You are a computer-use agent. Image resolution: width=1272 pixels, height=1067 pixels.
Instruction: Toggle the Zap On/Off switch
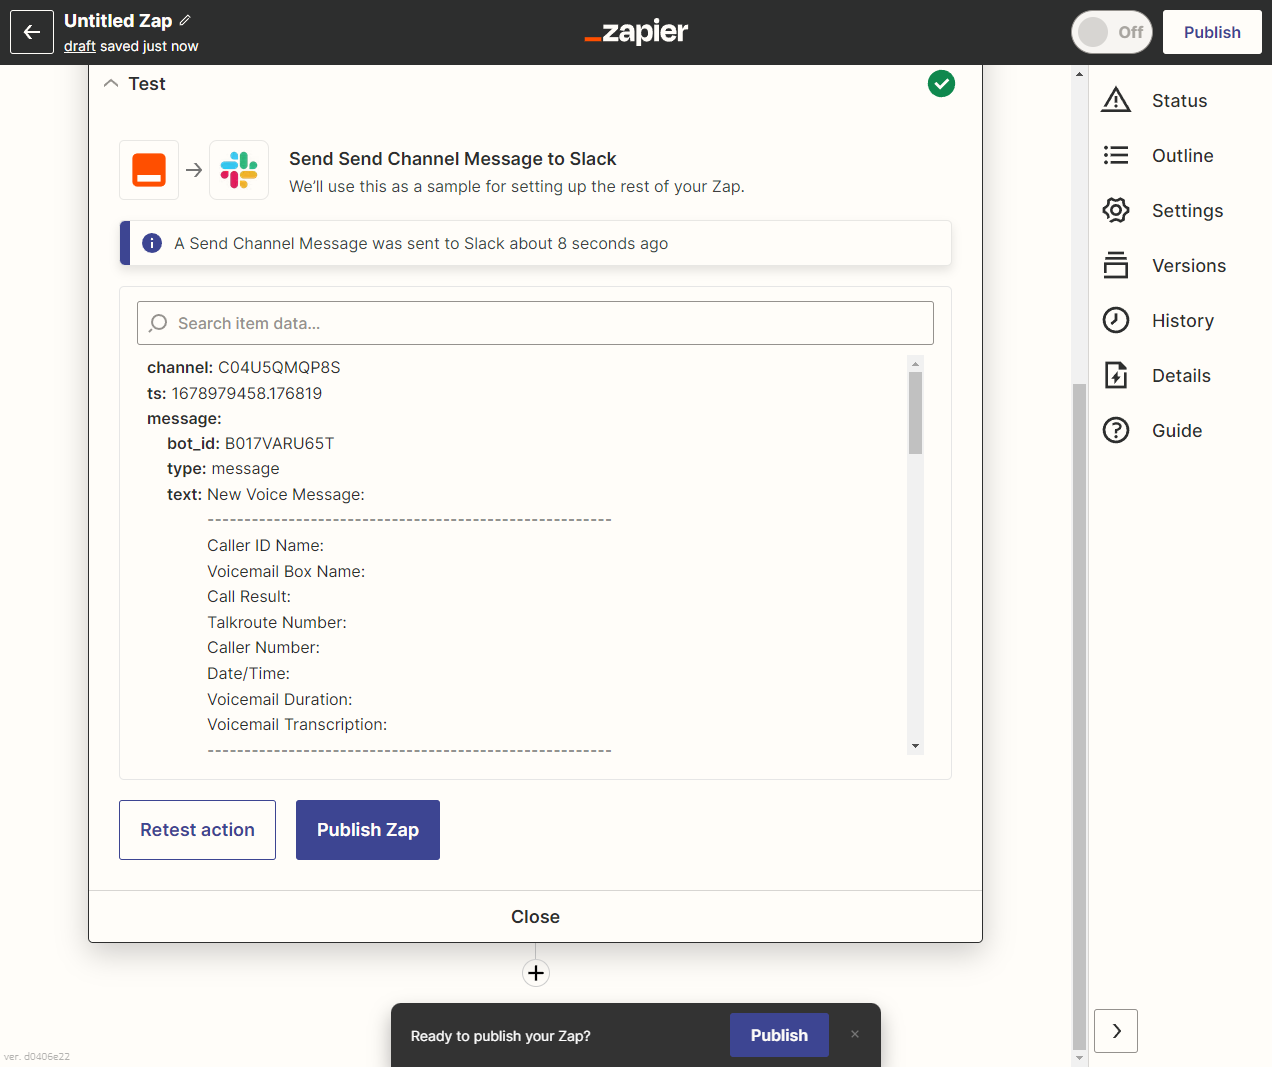click(1112, 32)
